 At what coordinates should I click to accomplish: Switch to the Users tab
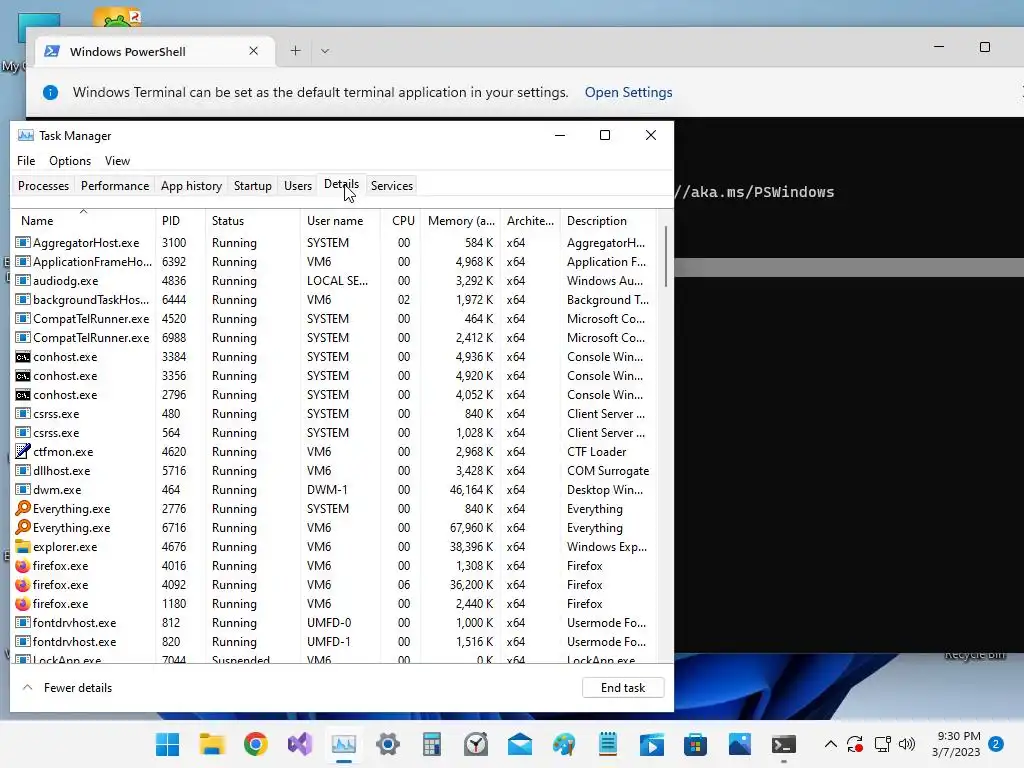tap(298, 185)
